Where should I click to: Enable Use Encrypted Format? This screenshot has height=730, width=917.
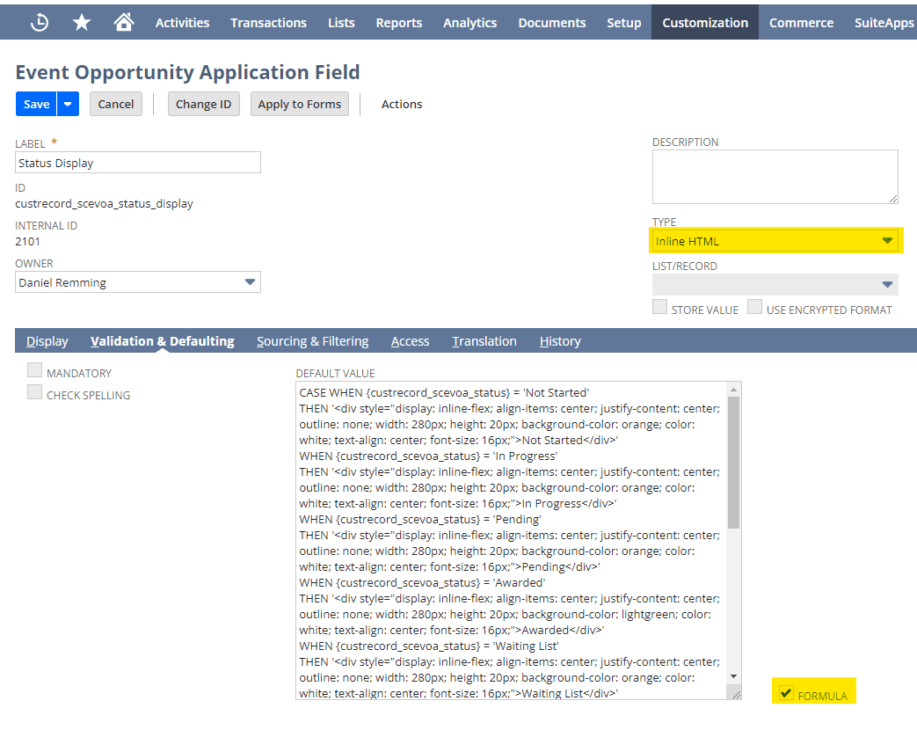point(757,308)
